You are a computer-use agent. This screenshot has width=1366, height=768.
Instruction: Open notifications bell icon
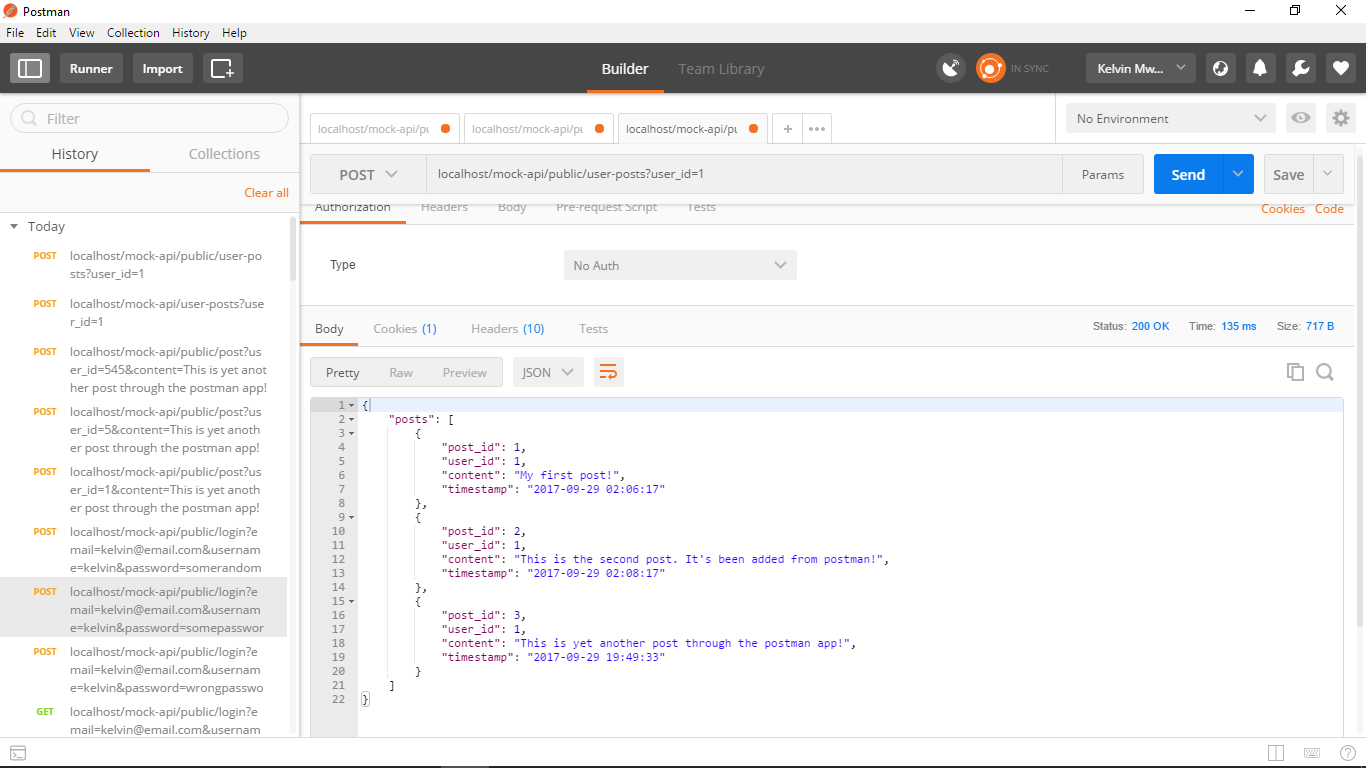click(x=1260, y=68)
